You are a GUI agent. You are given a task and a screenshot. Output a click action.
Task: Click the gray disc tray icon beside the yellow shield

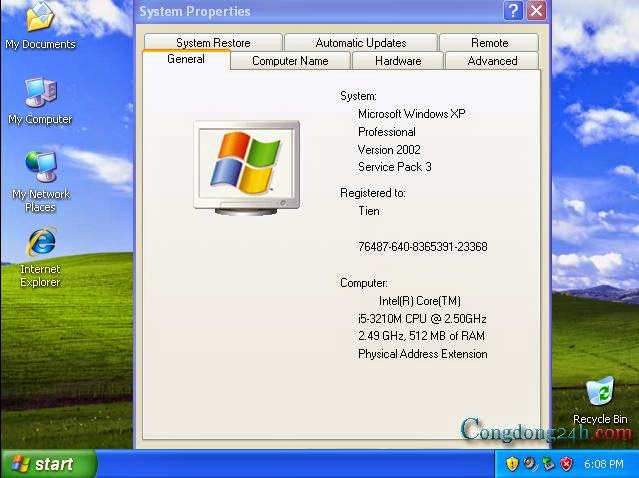pyautogui.click(x=530, y=464)
